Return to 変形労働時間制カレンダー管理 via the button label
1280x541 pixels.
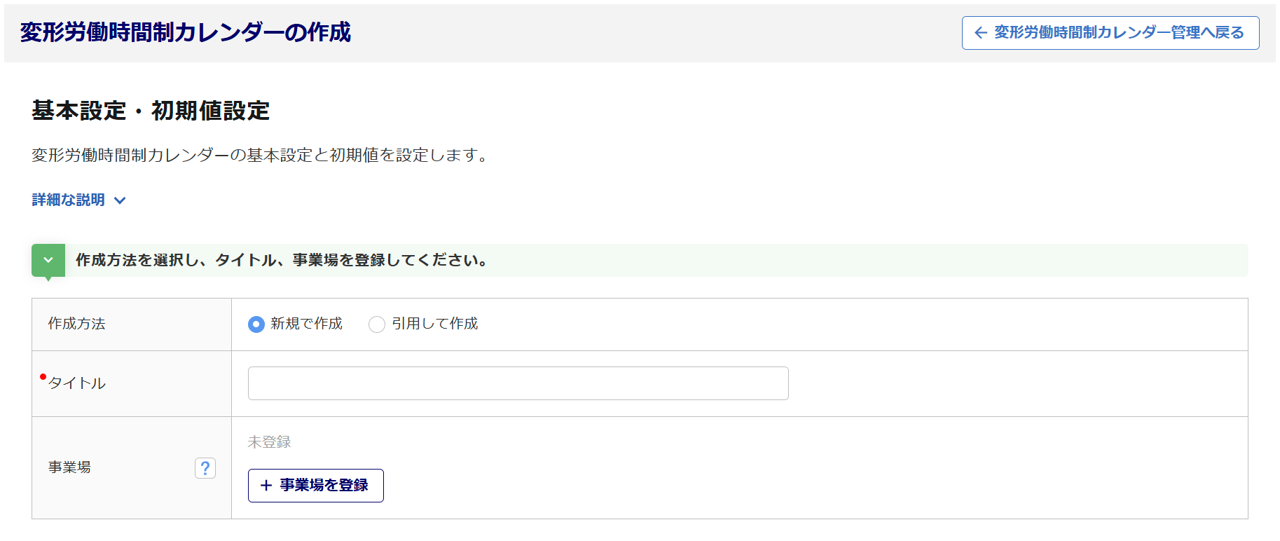point(1119,33)
